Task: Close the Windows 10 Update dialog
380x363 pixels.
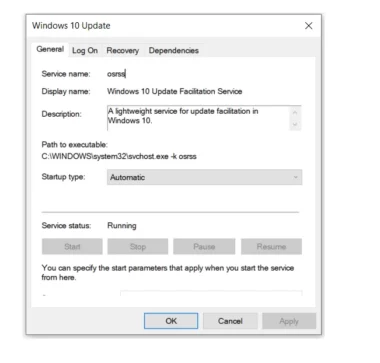Action: click(309, 26)
